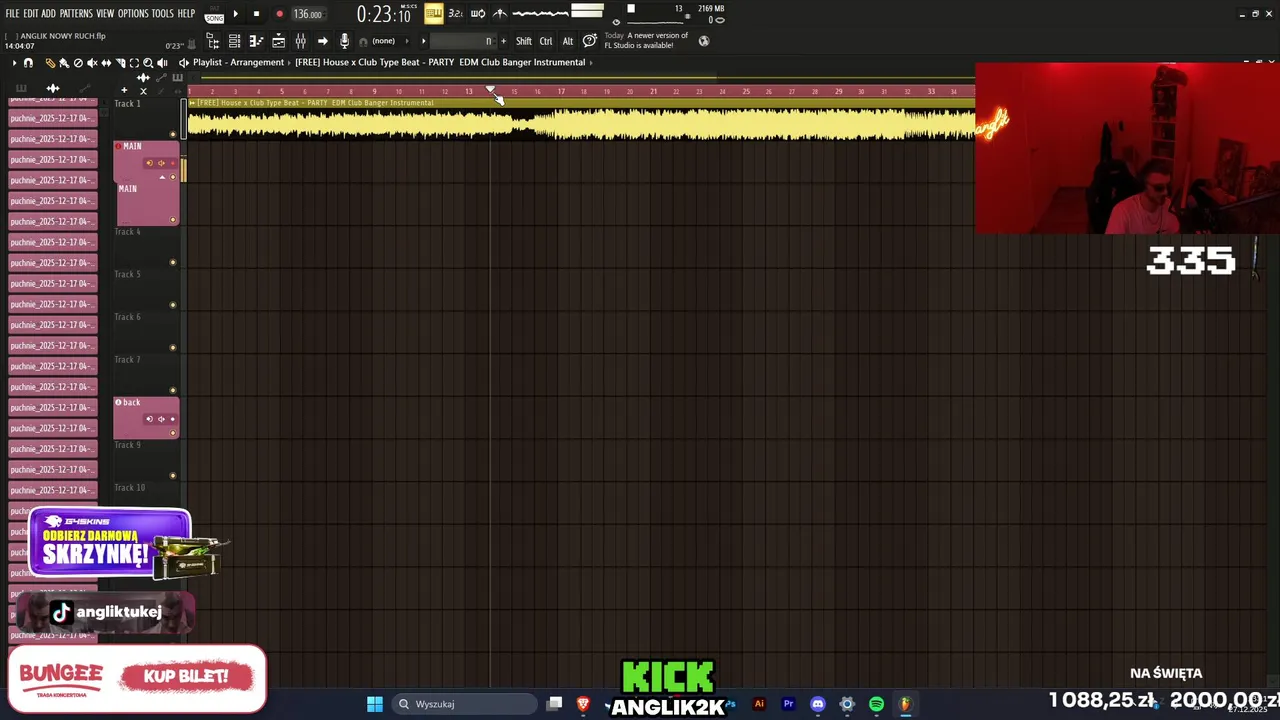Stop playback with the stop button

coord(256,14)
